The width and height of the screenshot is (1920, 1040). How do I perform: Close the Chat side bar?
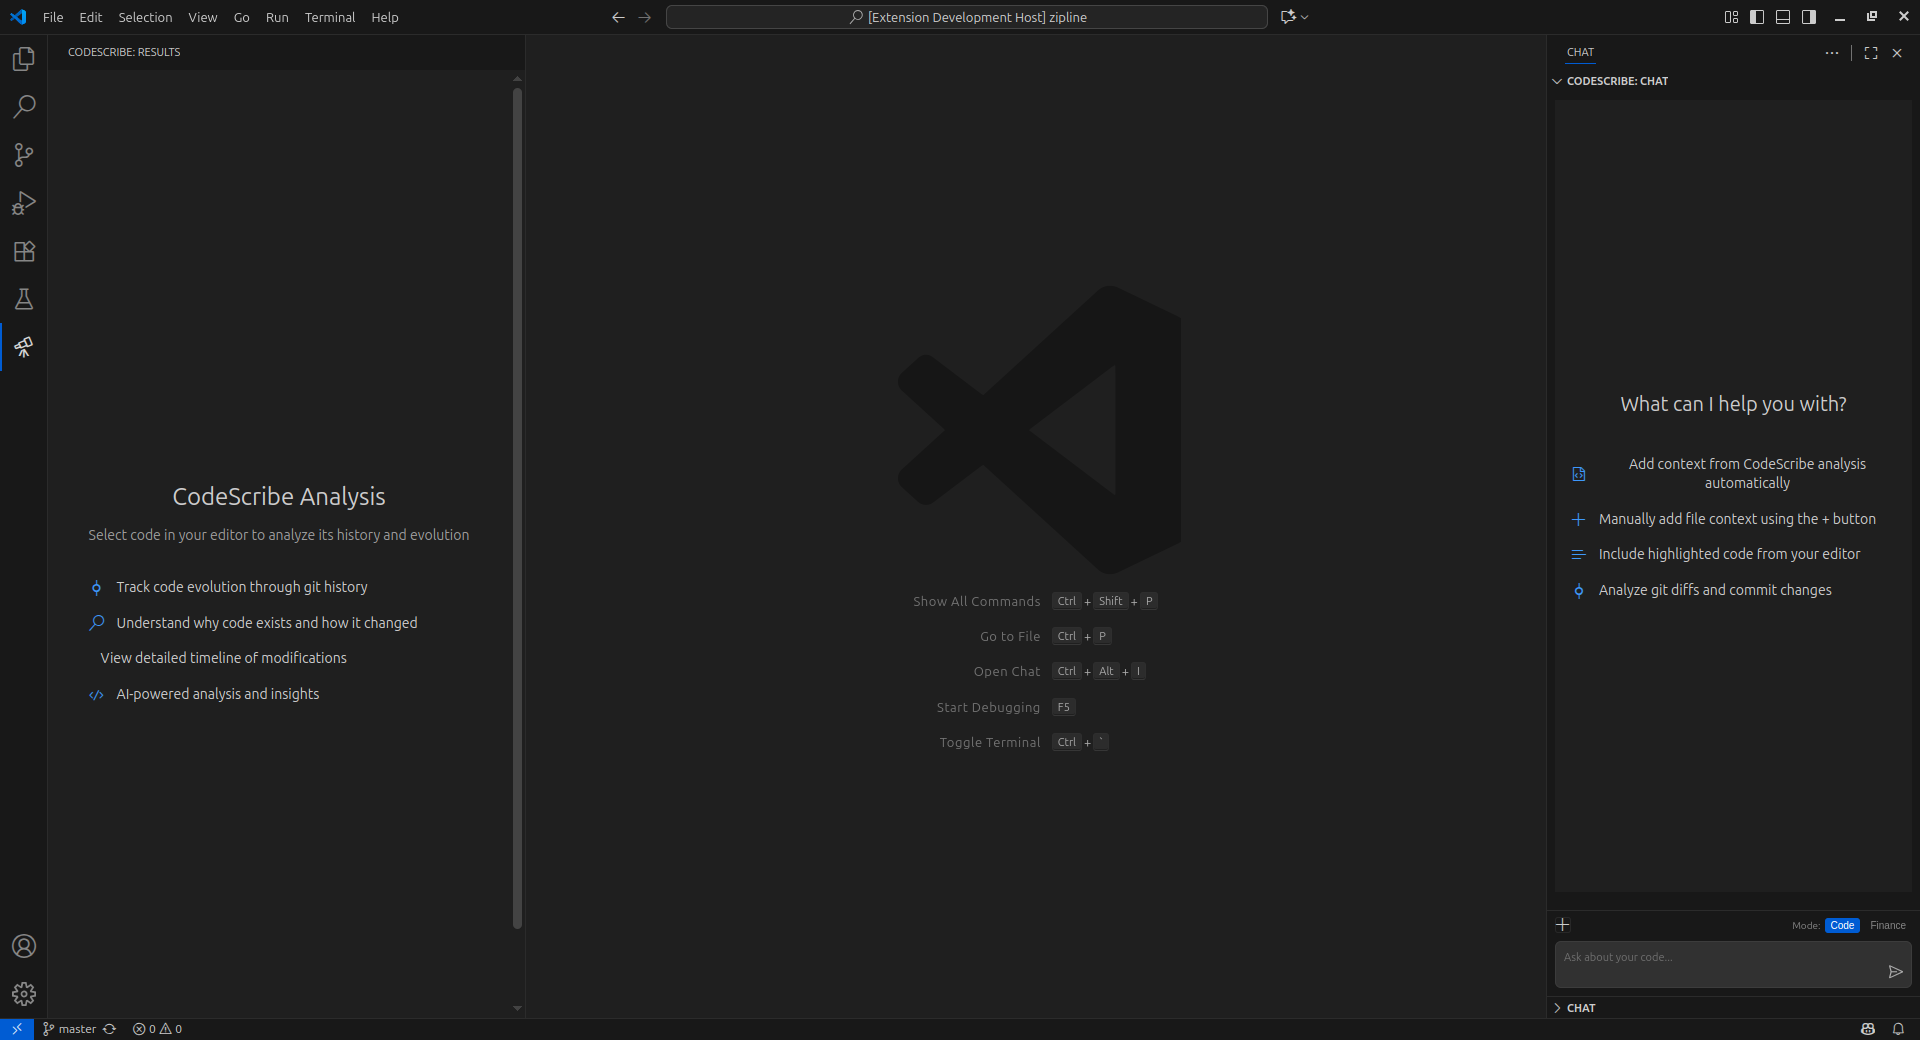tap(1897, 53)
